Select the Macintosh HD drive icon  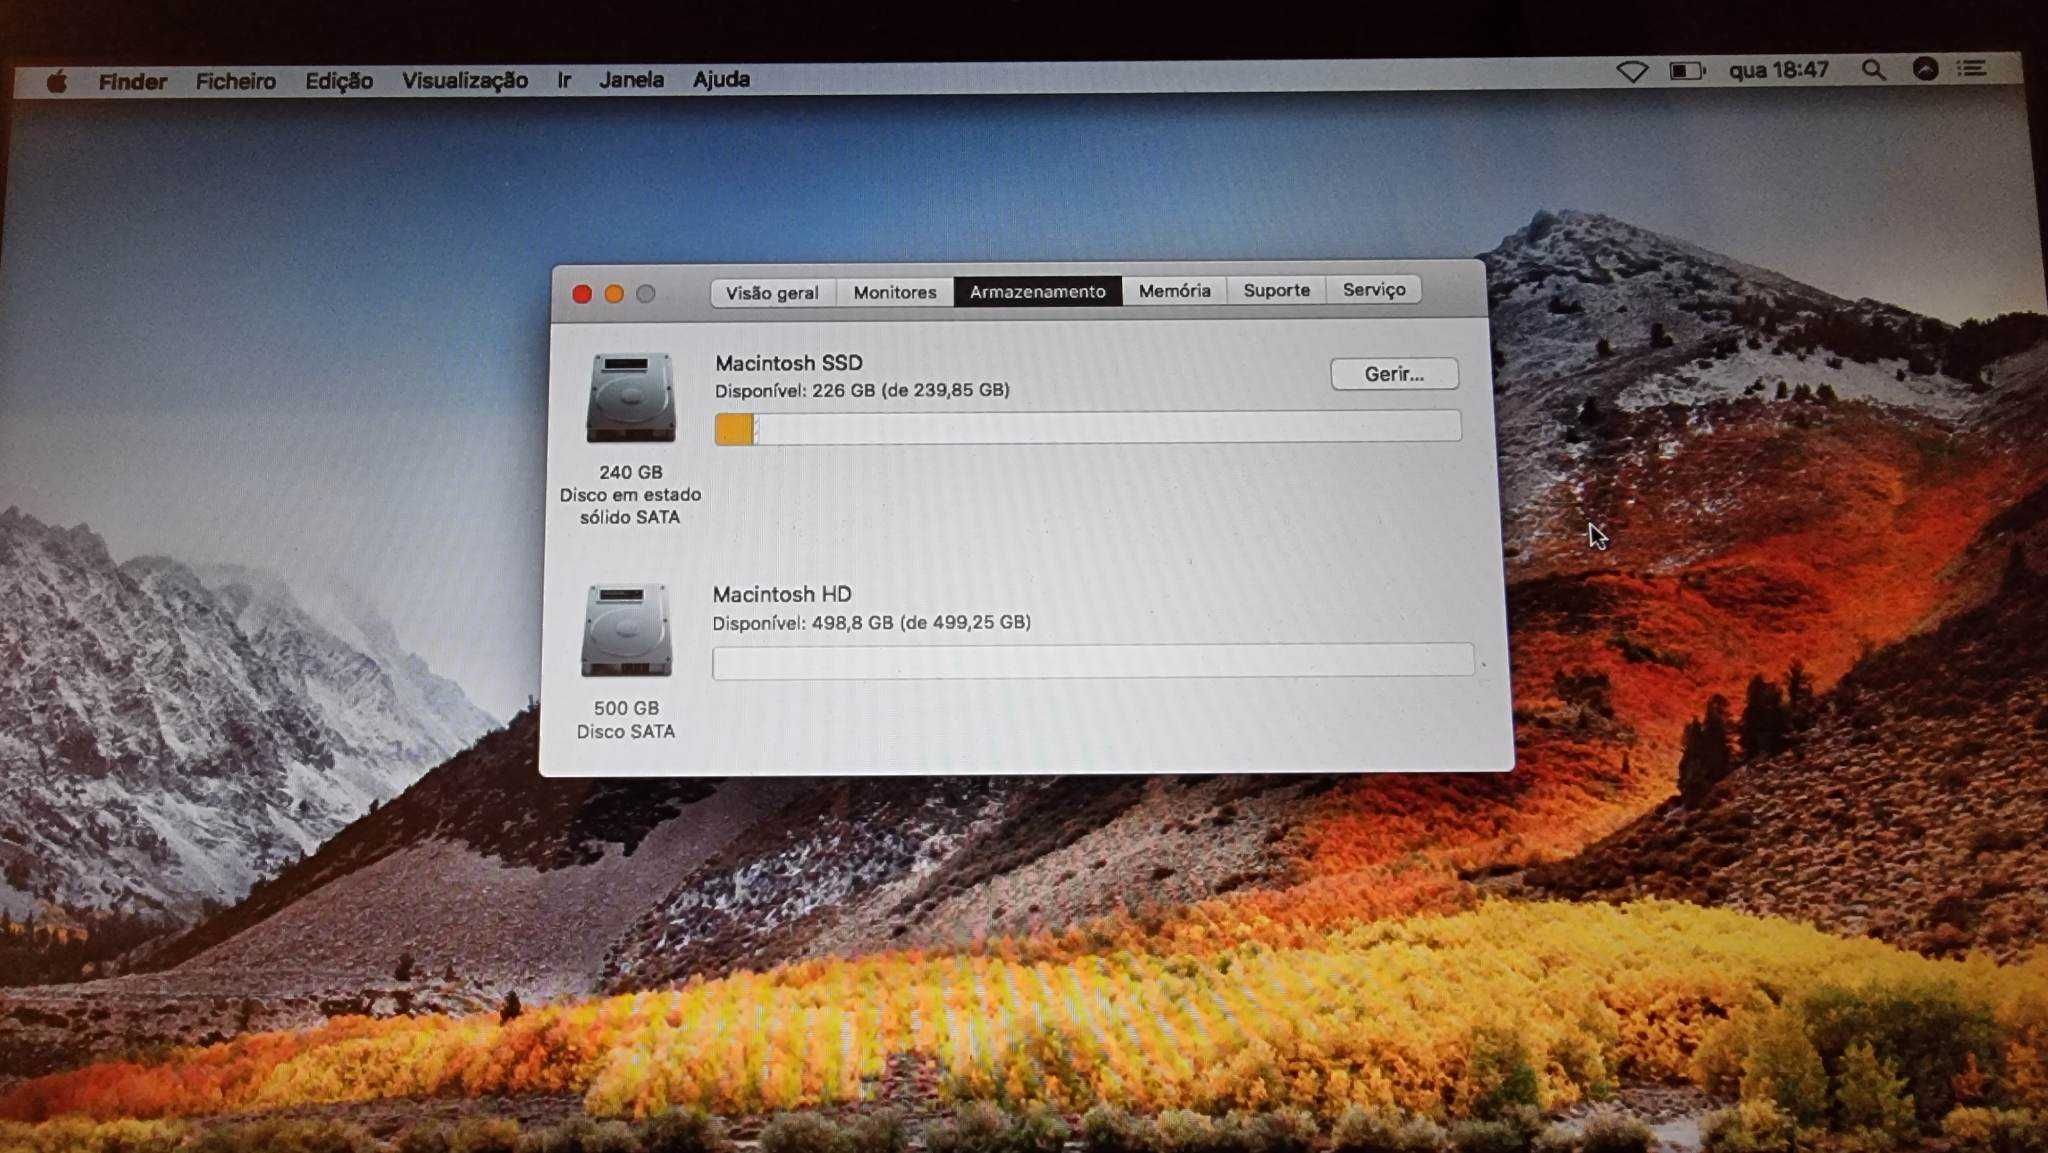[x=626, y=630]
